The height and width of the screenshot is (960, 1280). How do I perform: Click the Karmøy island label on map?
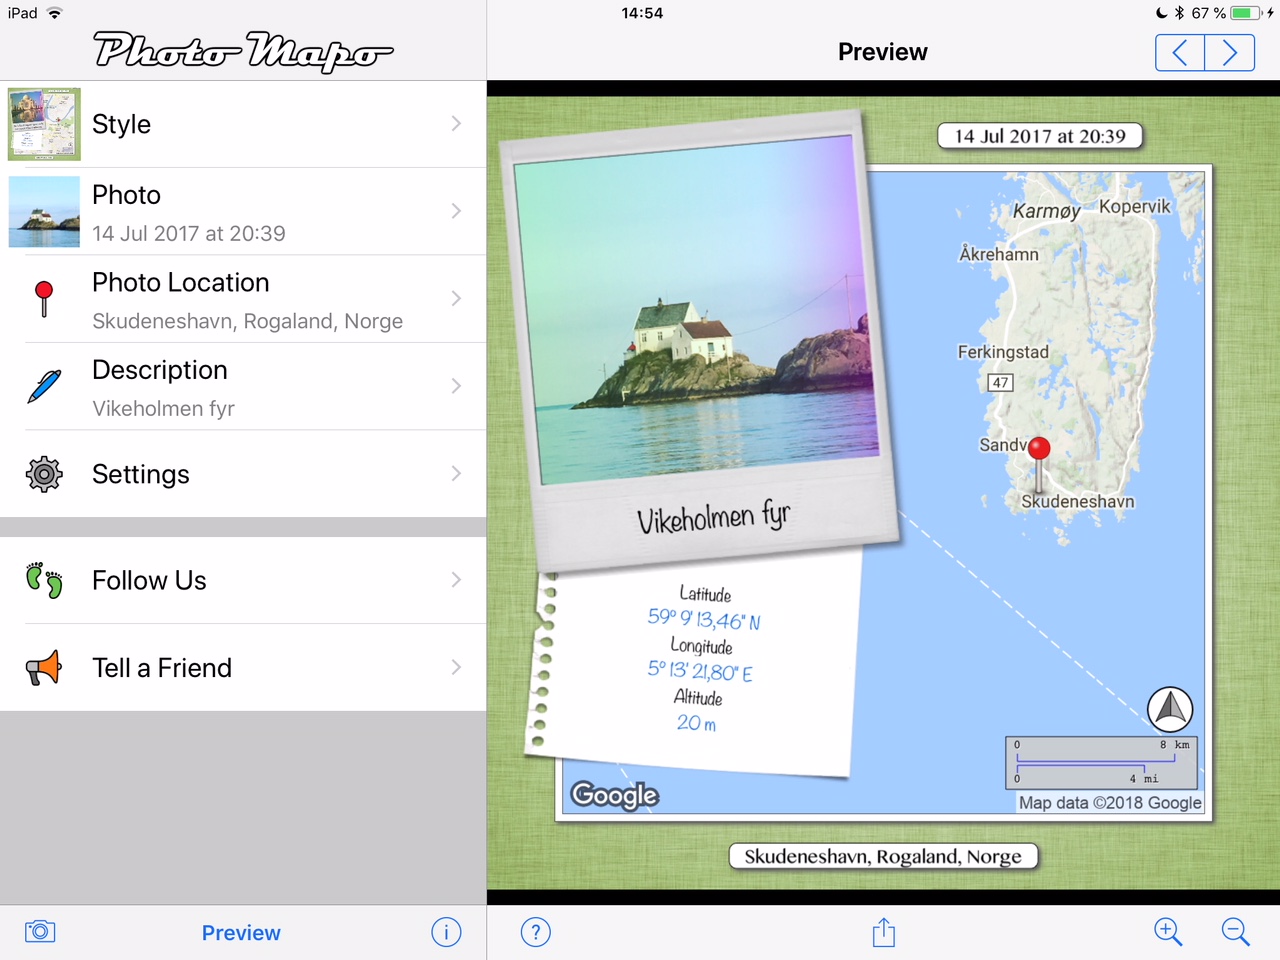[x=1046, y=211]
